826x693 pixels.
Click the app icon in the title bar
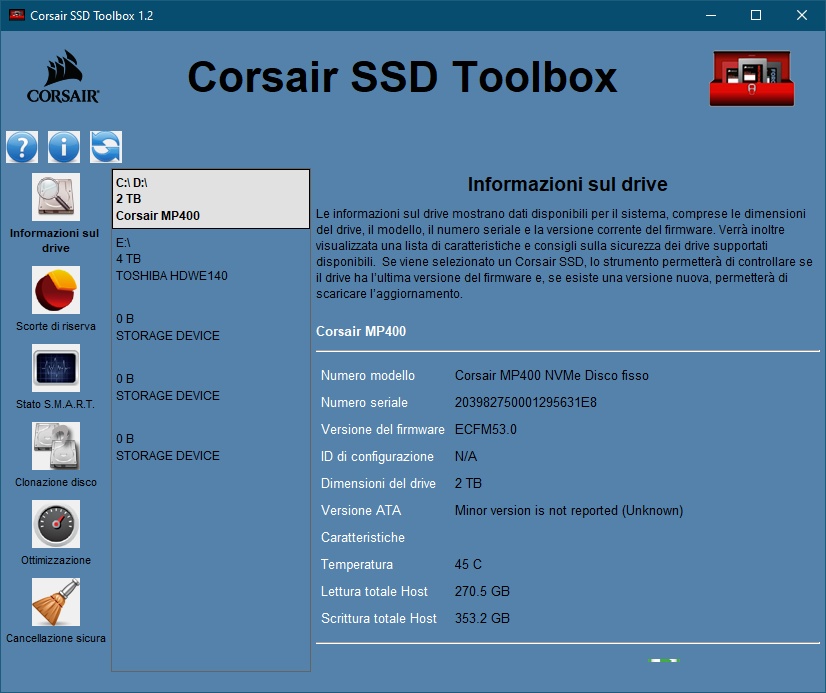point(17,15)
